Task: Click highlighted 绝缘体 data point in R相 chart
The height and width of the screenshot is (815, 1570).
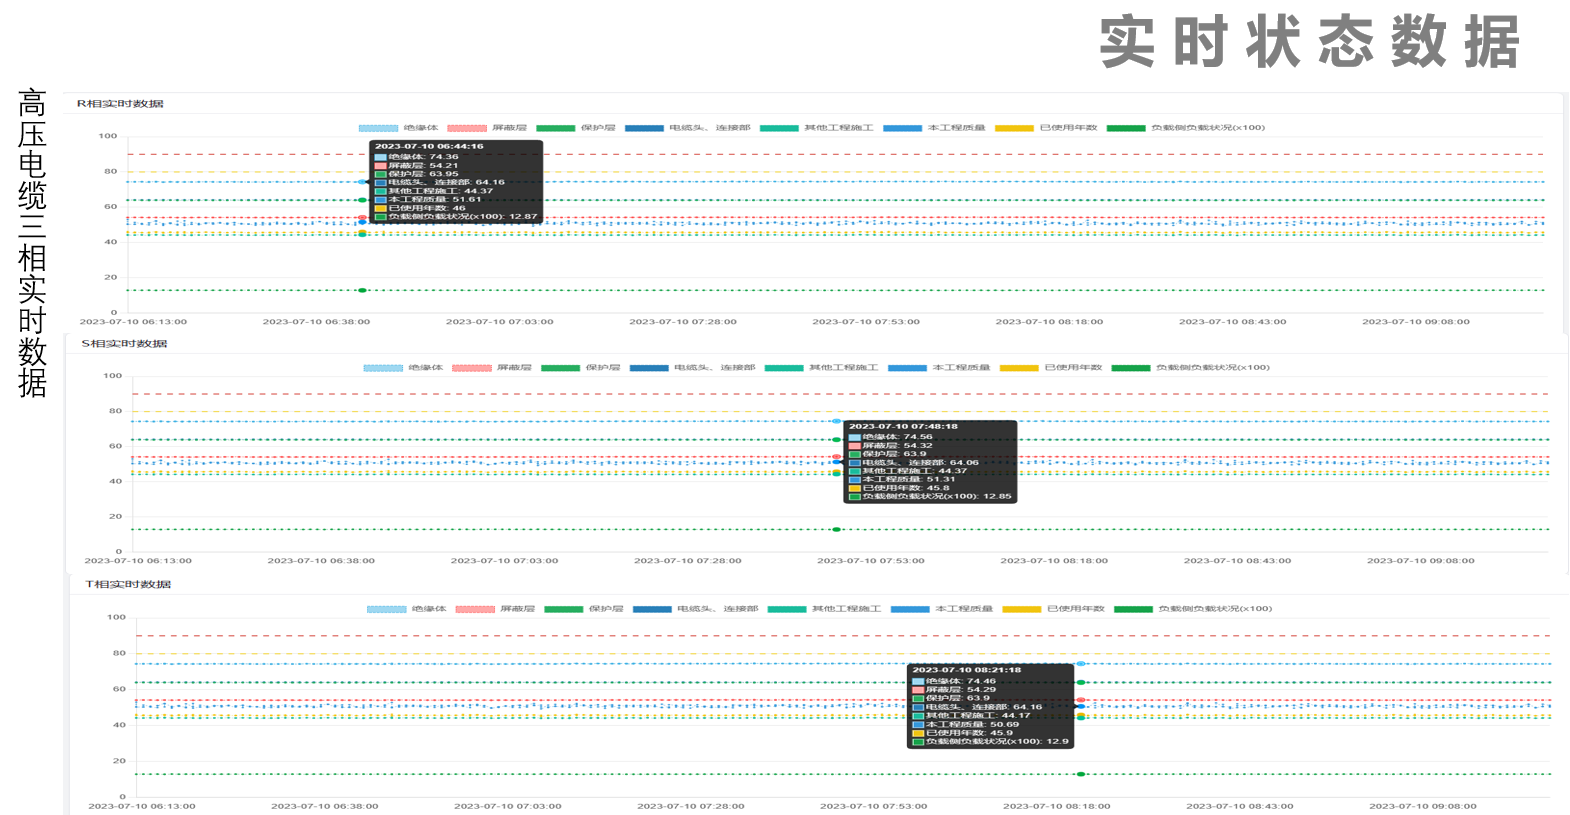Action: click(362, 182)
